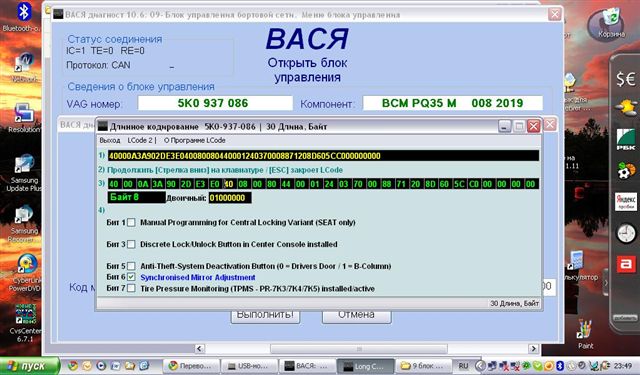Select byte 5C in the byte row
Viewport: 640px width, 375px height.
[459, 184]
